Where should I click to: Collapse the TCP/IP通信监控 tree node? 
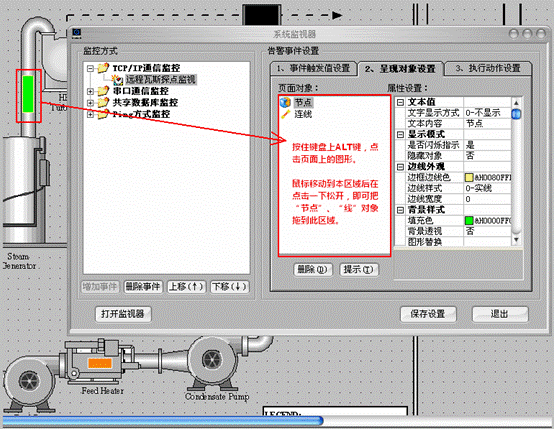click(90, 68)
